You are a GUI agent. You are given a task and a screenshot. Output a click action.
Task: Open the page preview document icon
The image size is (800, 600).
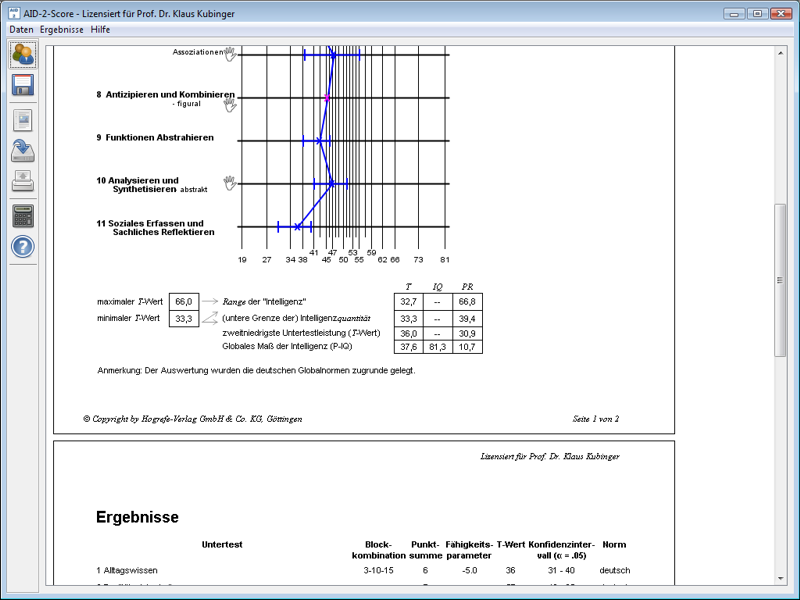(x=23, y=120)
